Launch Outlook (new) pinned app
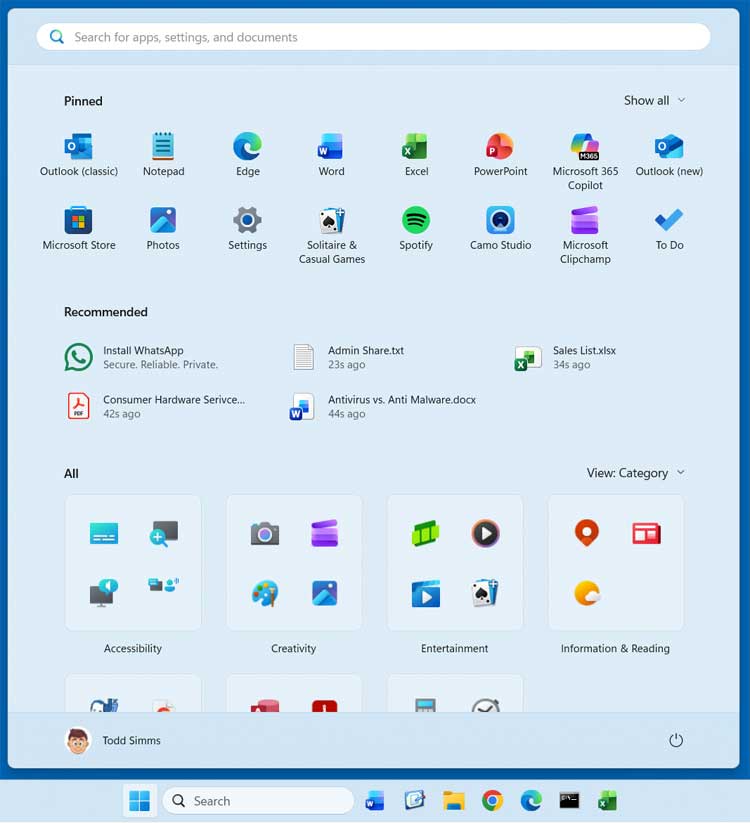750x823 pixels. point(669,155)
